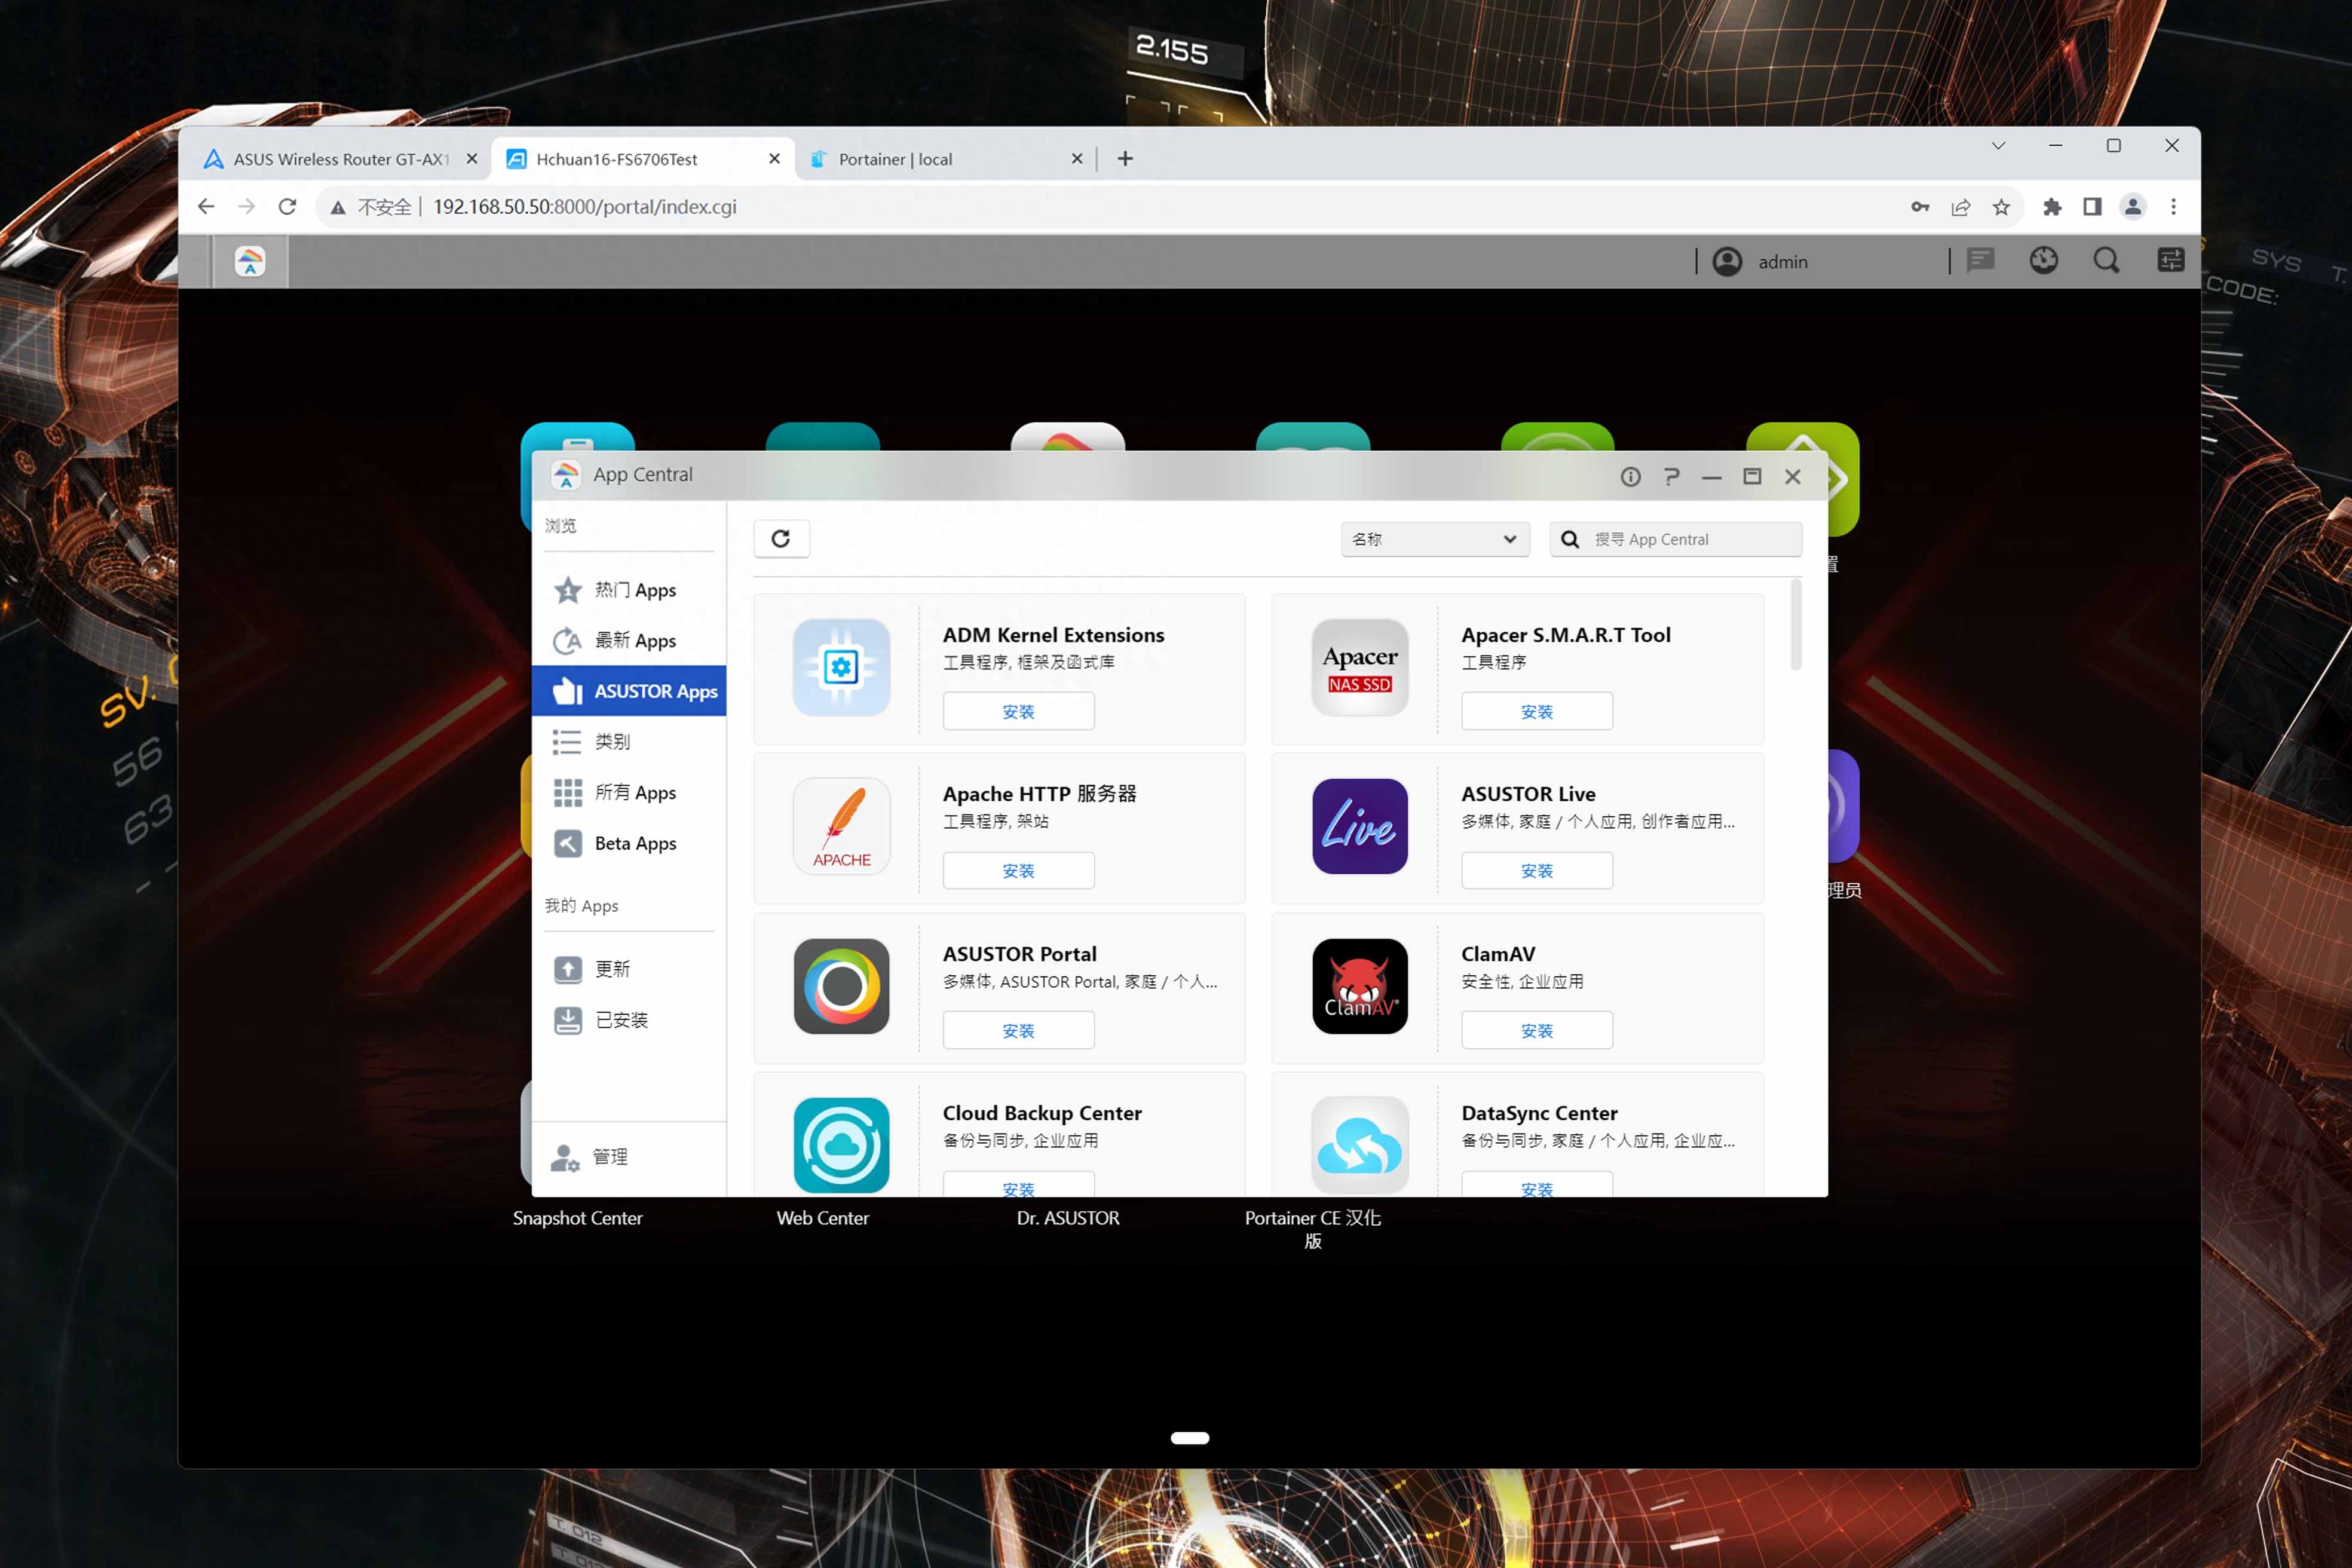Toggle the Chrome side panel icon
2352x1568 pixels.
point(2092,207)
